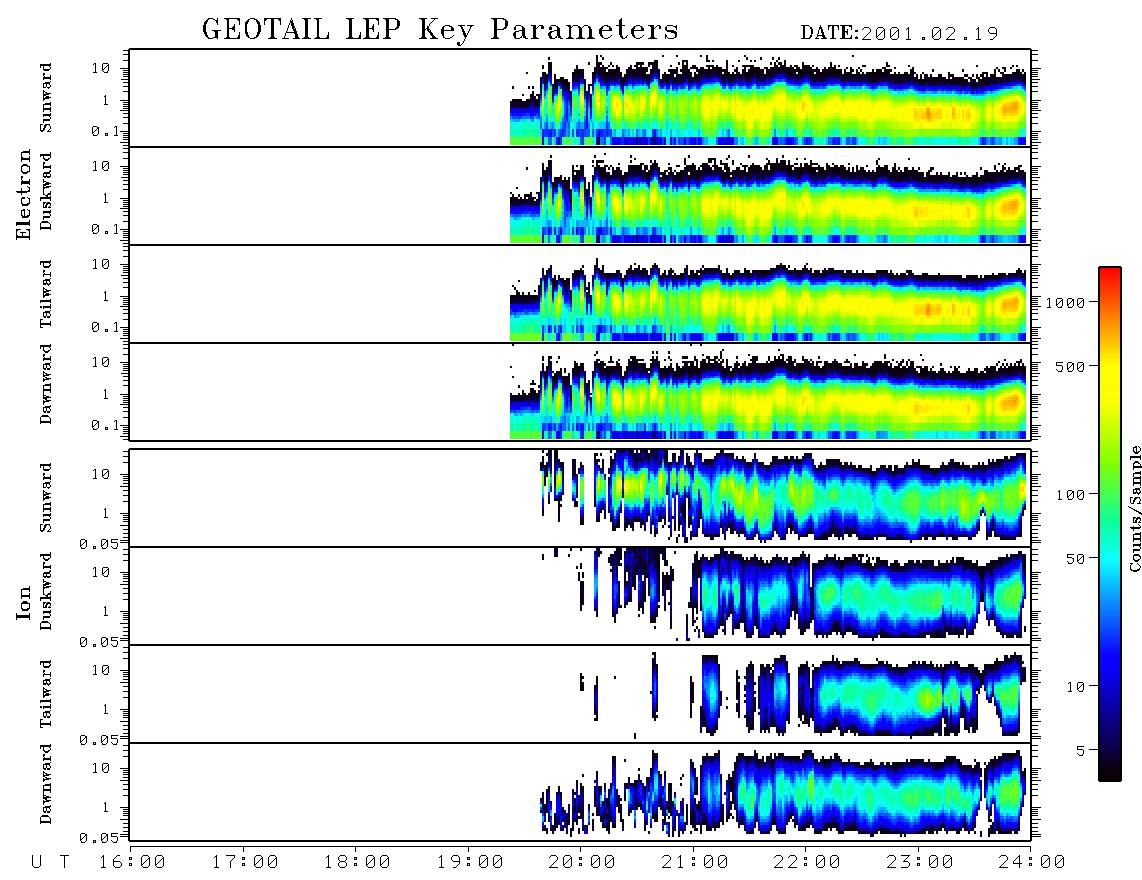Click the "17:00" time tick label
This screenshot has width=1142, height=880.
pyautogui.click(x=245, y=862)
